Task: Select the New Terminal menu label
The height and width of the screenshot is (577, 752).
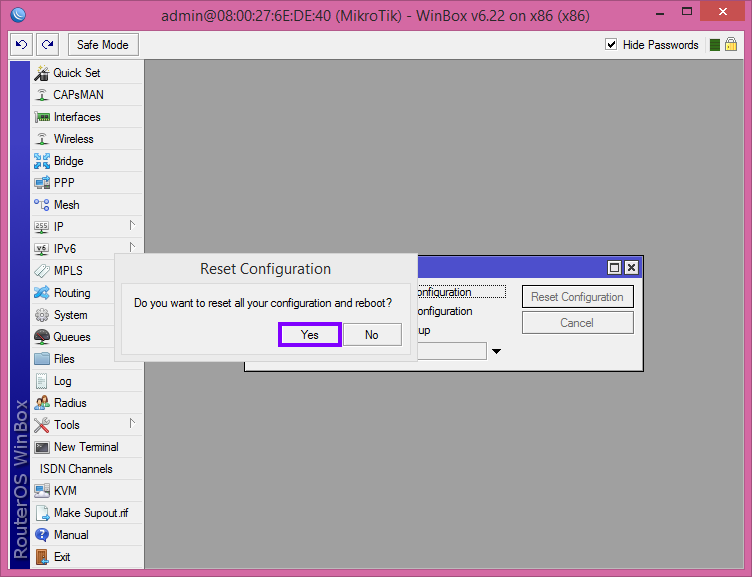Action: click(x=86, y=447)
